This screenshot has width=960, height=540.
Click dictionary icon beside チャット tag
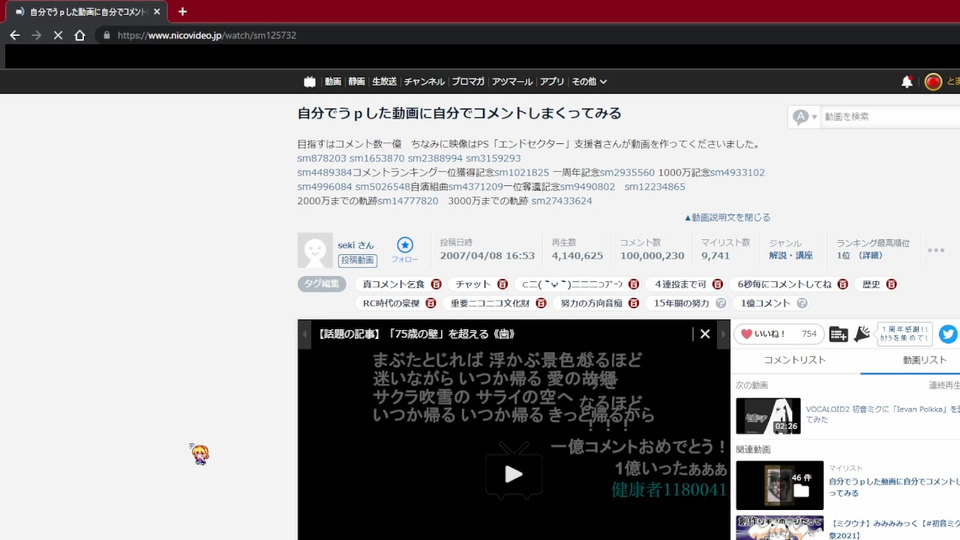502,284
